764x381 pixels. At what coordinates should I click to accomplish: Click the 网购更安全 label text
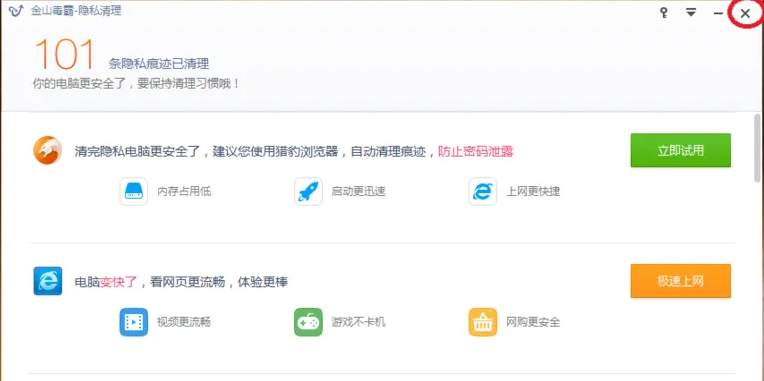coord(533,322)
